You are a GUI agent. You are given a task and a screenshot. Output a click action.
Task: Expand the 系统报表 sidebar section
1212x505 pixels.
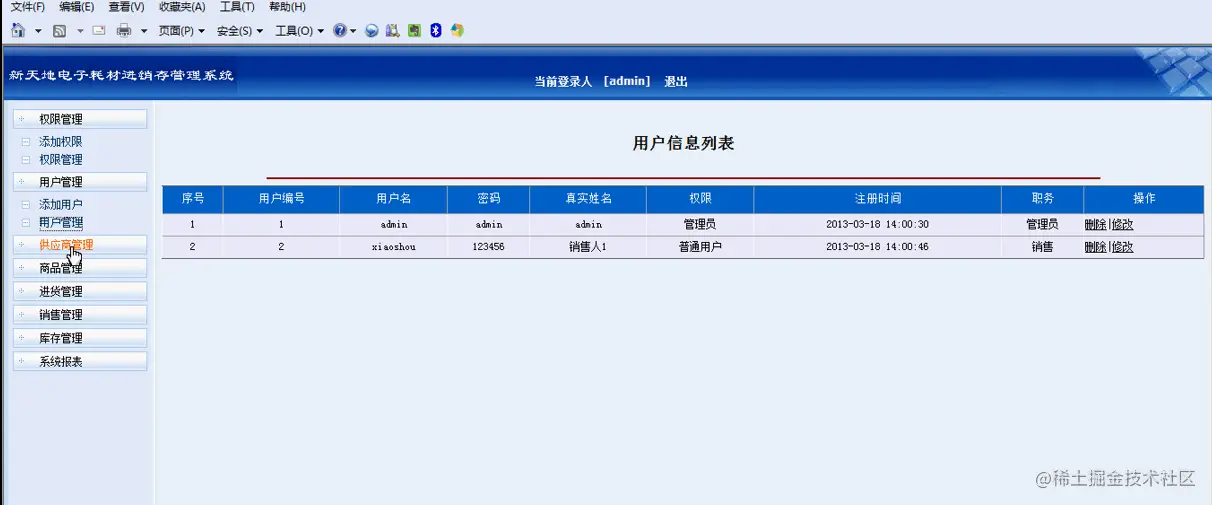tap(80, 362)
